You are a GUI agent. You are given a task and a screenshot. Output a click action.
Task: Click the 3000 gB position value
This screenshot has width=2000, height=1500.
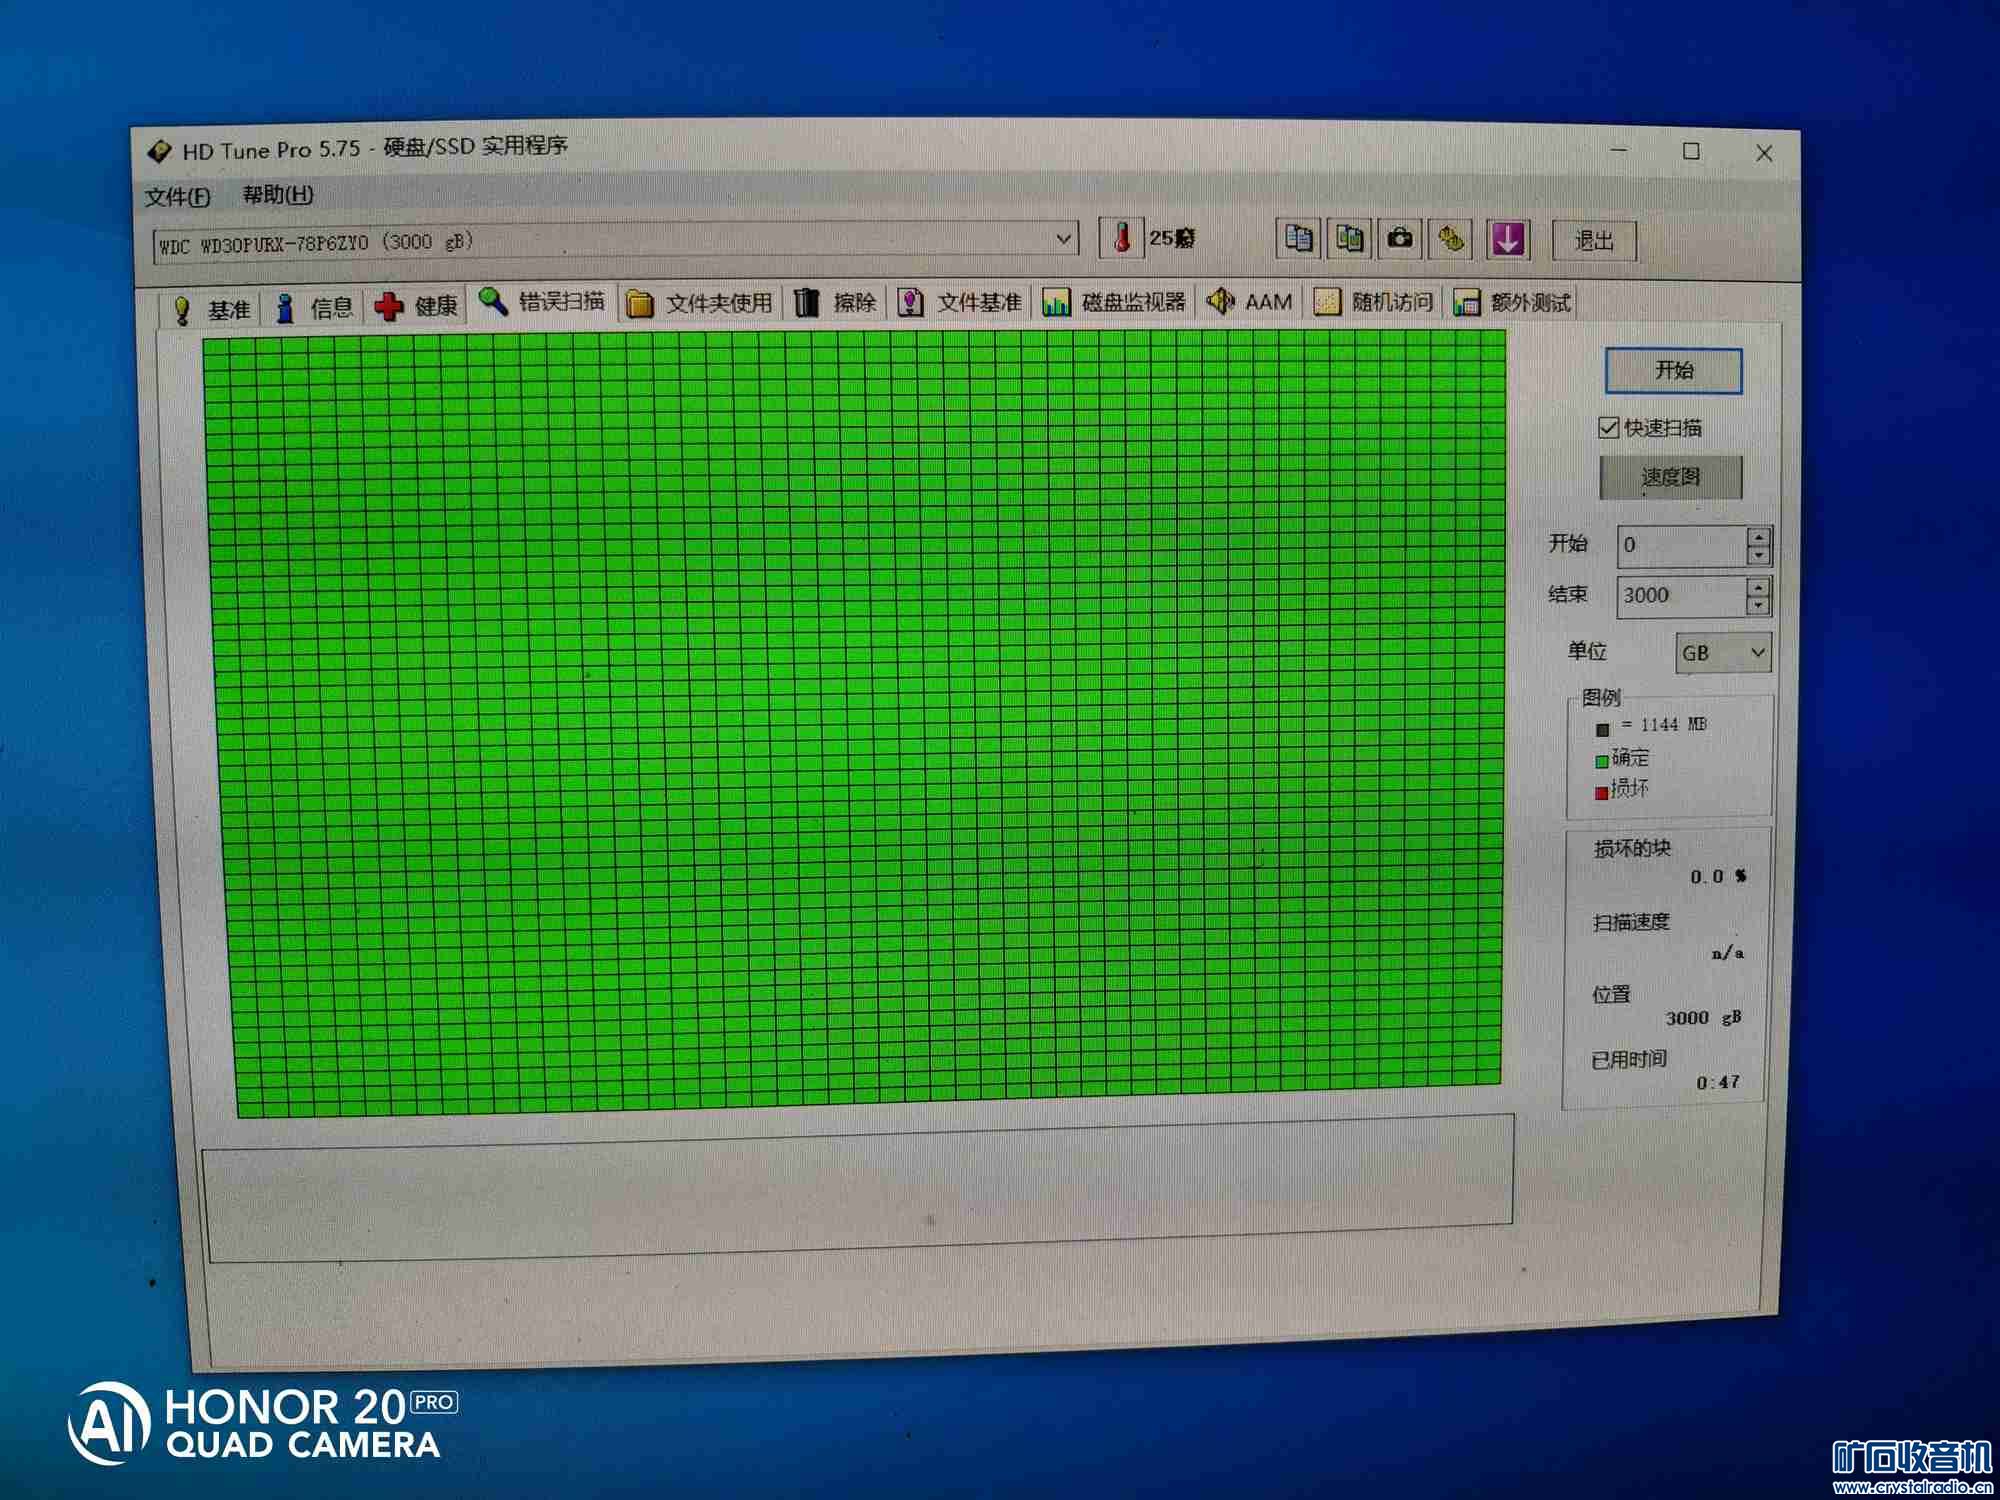pyautogui.click(x=1703, y=1018)
